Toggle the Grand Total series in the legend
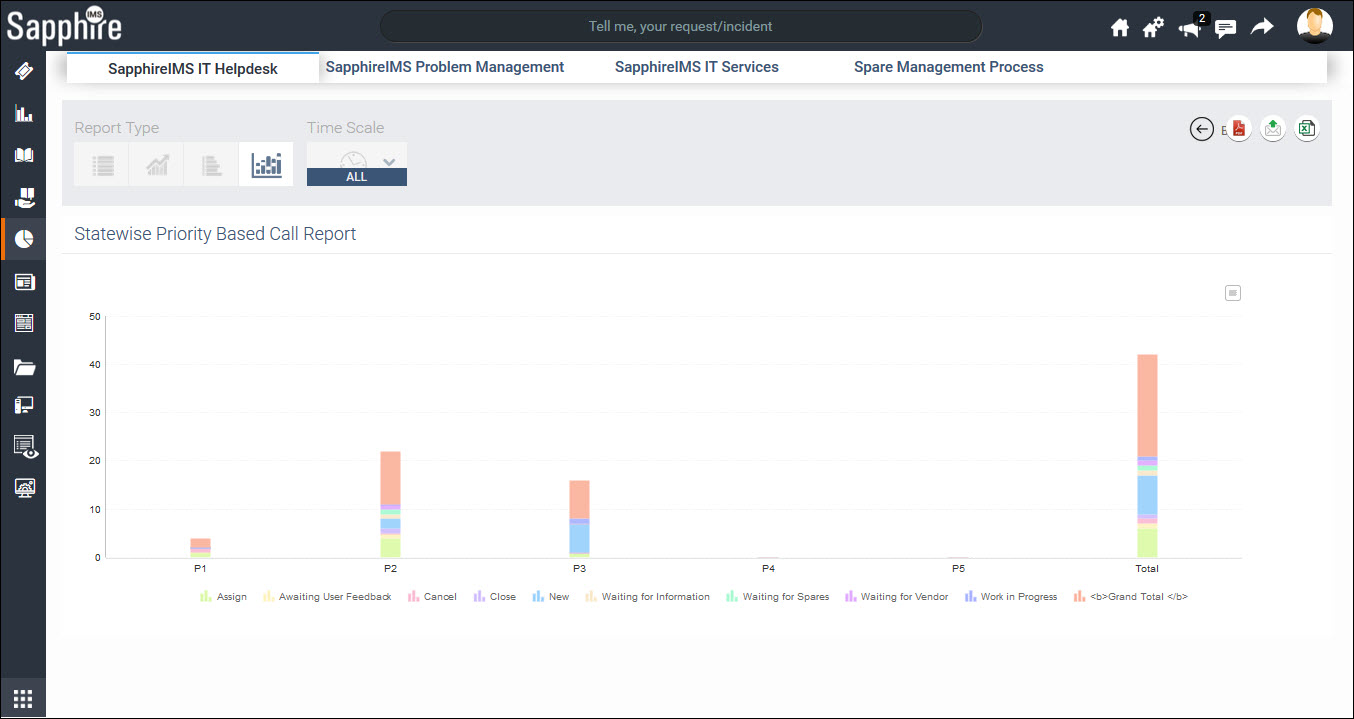The height and width of the screenshot is (719, 1354). coord(1130,596)
